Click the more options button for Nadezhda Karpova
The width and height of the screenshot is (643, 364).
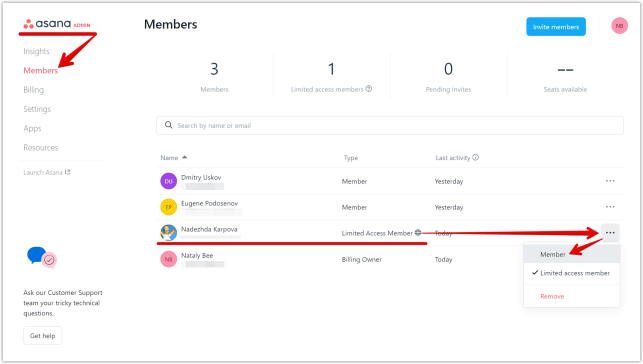click(610, 233)
